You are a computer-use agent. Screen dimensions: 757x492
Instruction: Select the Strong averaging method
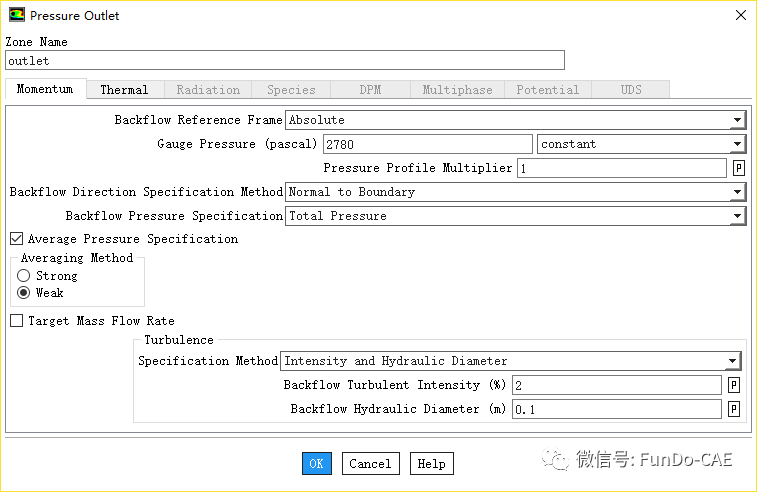pos(24,275)
